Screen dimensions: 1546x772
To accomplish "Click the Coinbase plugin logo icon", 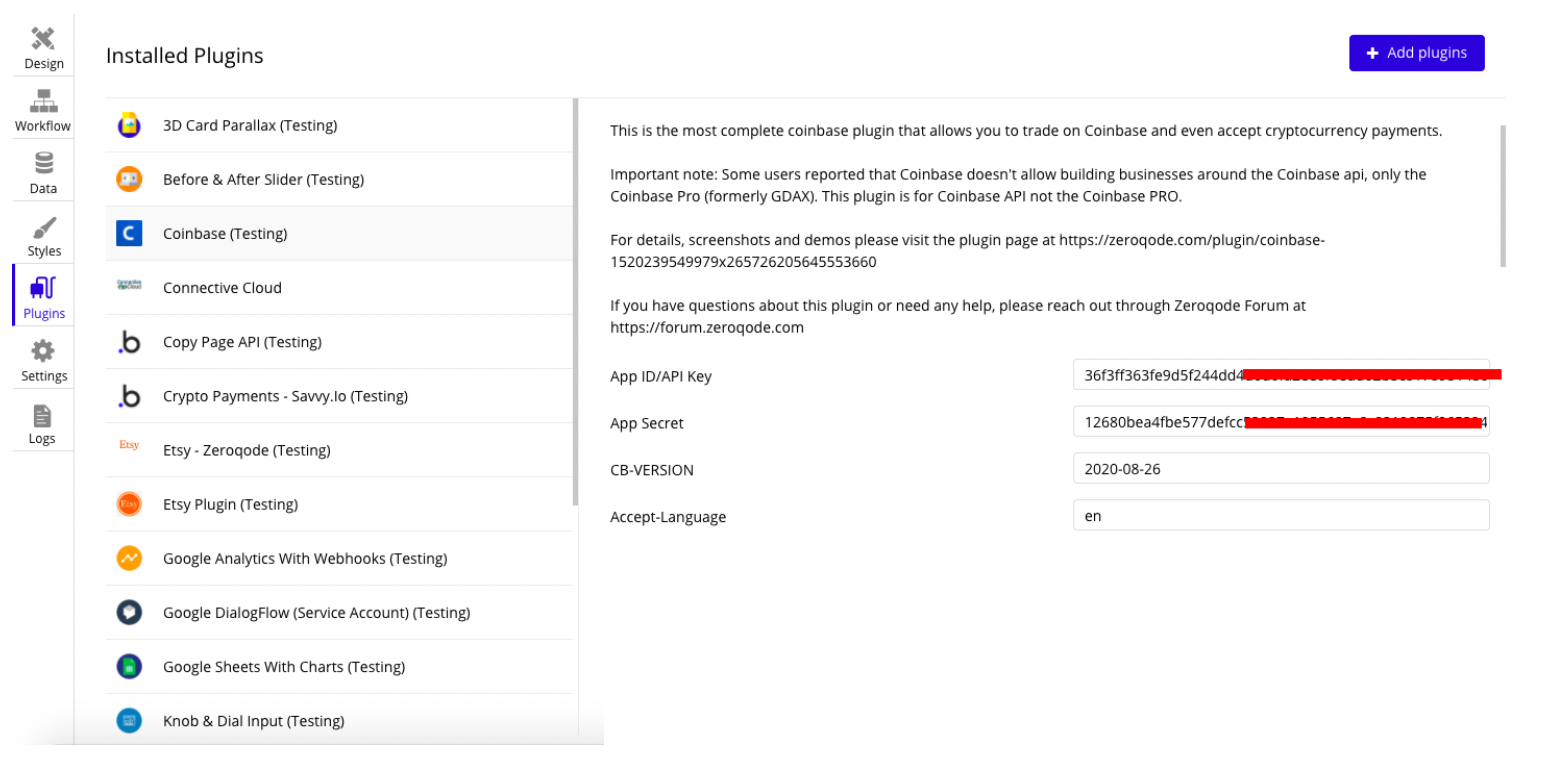I will pyautogui.click(x=129, y=233).
